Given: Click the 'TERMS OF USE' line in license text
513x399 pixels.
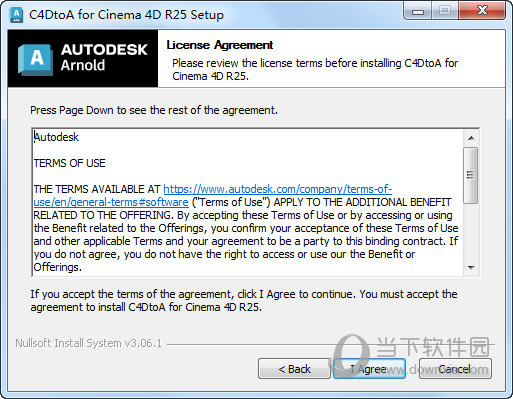Looking at the screenshot, I should (x=70, y=163).
